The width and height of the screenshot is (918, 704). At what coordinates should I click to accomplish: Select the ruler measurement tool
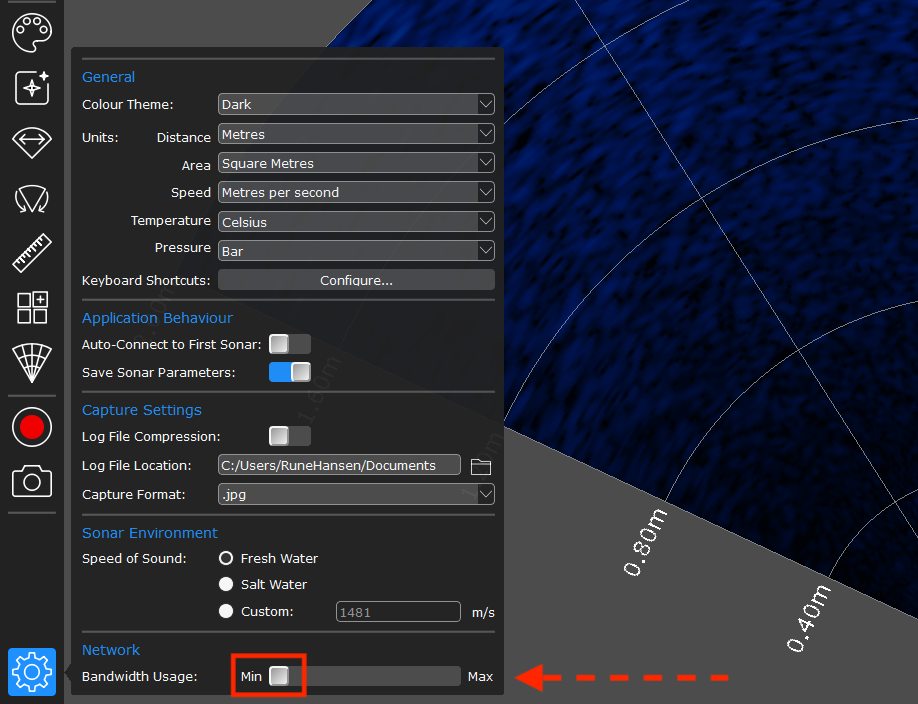[x=32, y=253]
